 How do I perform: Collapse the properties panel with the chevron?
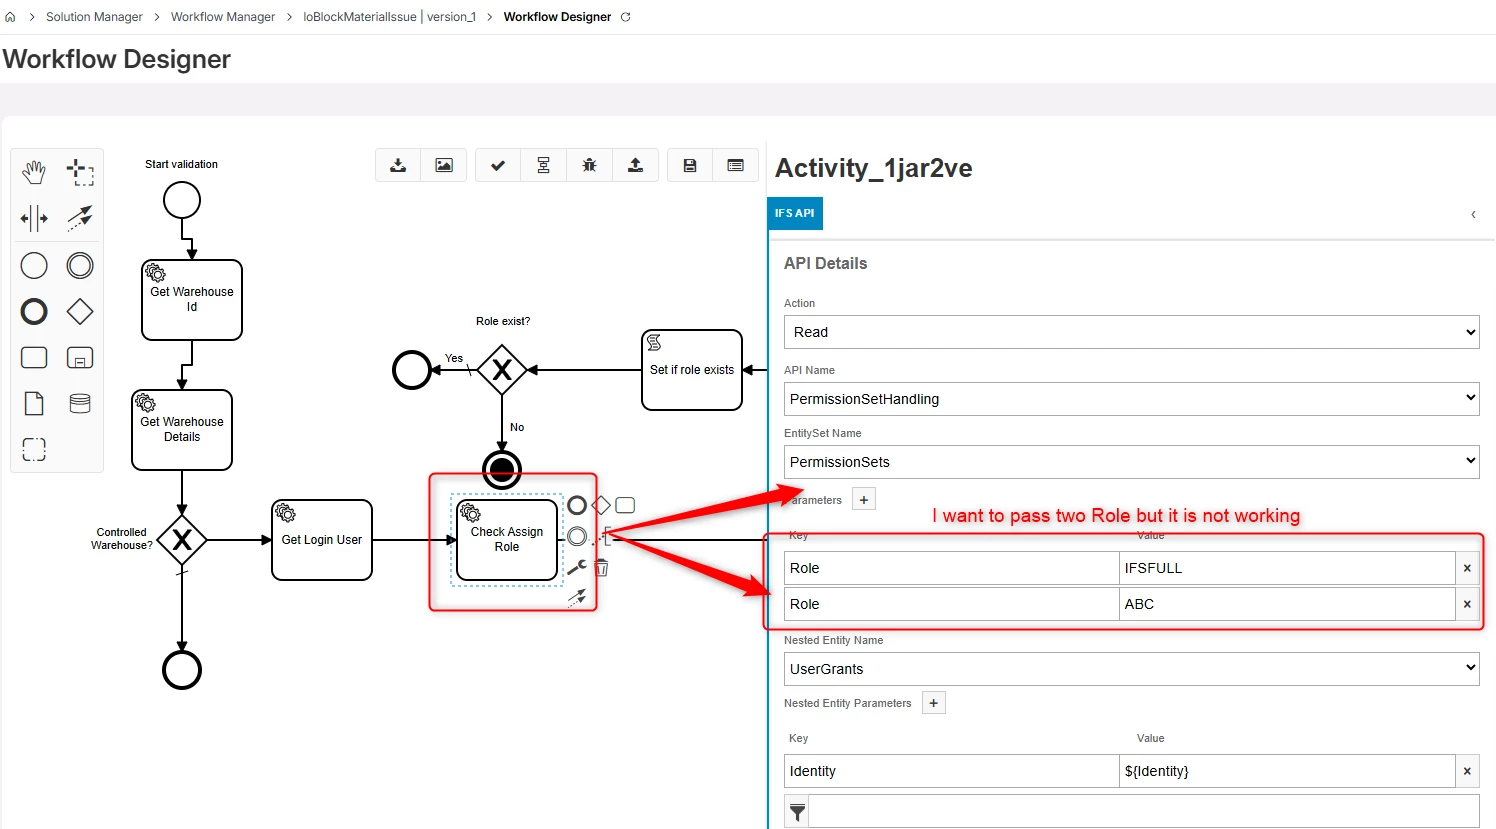[x=1473, y=214]
